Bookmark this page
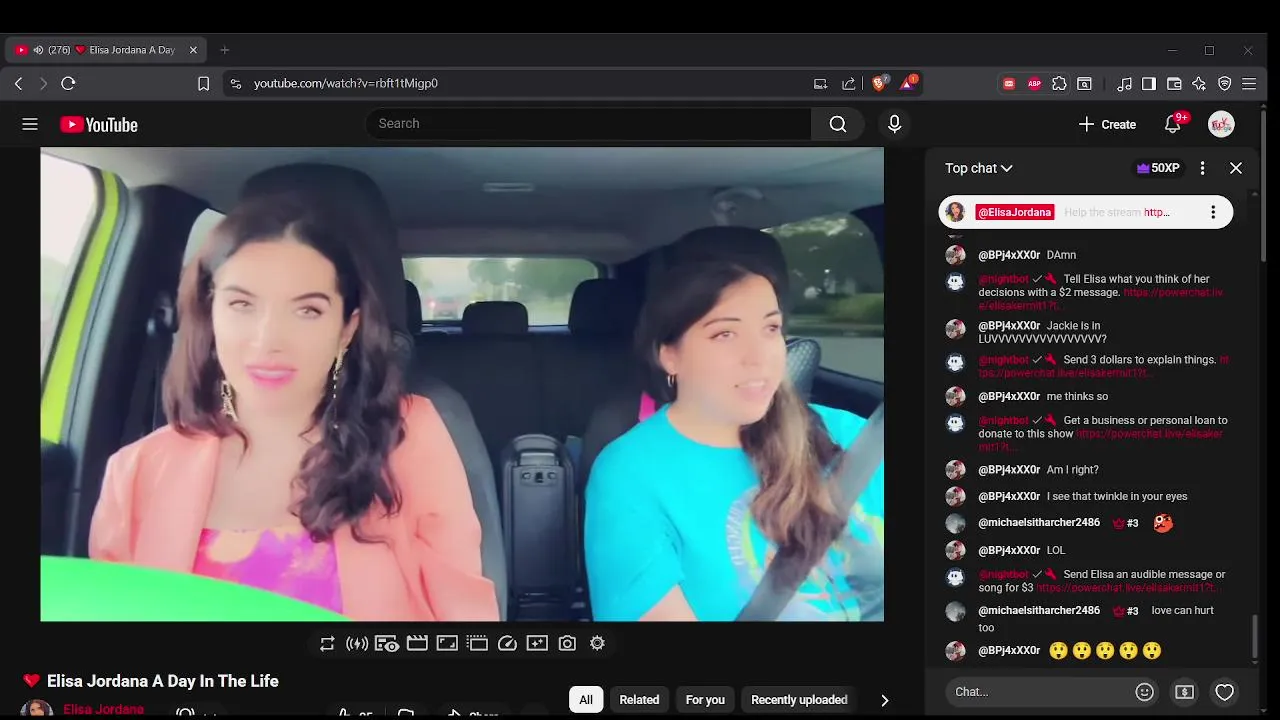This screenshot has width=1280, height=720. pos(203,84)
